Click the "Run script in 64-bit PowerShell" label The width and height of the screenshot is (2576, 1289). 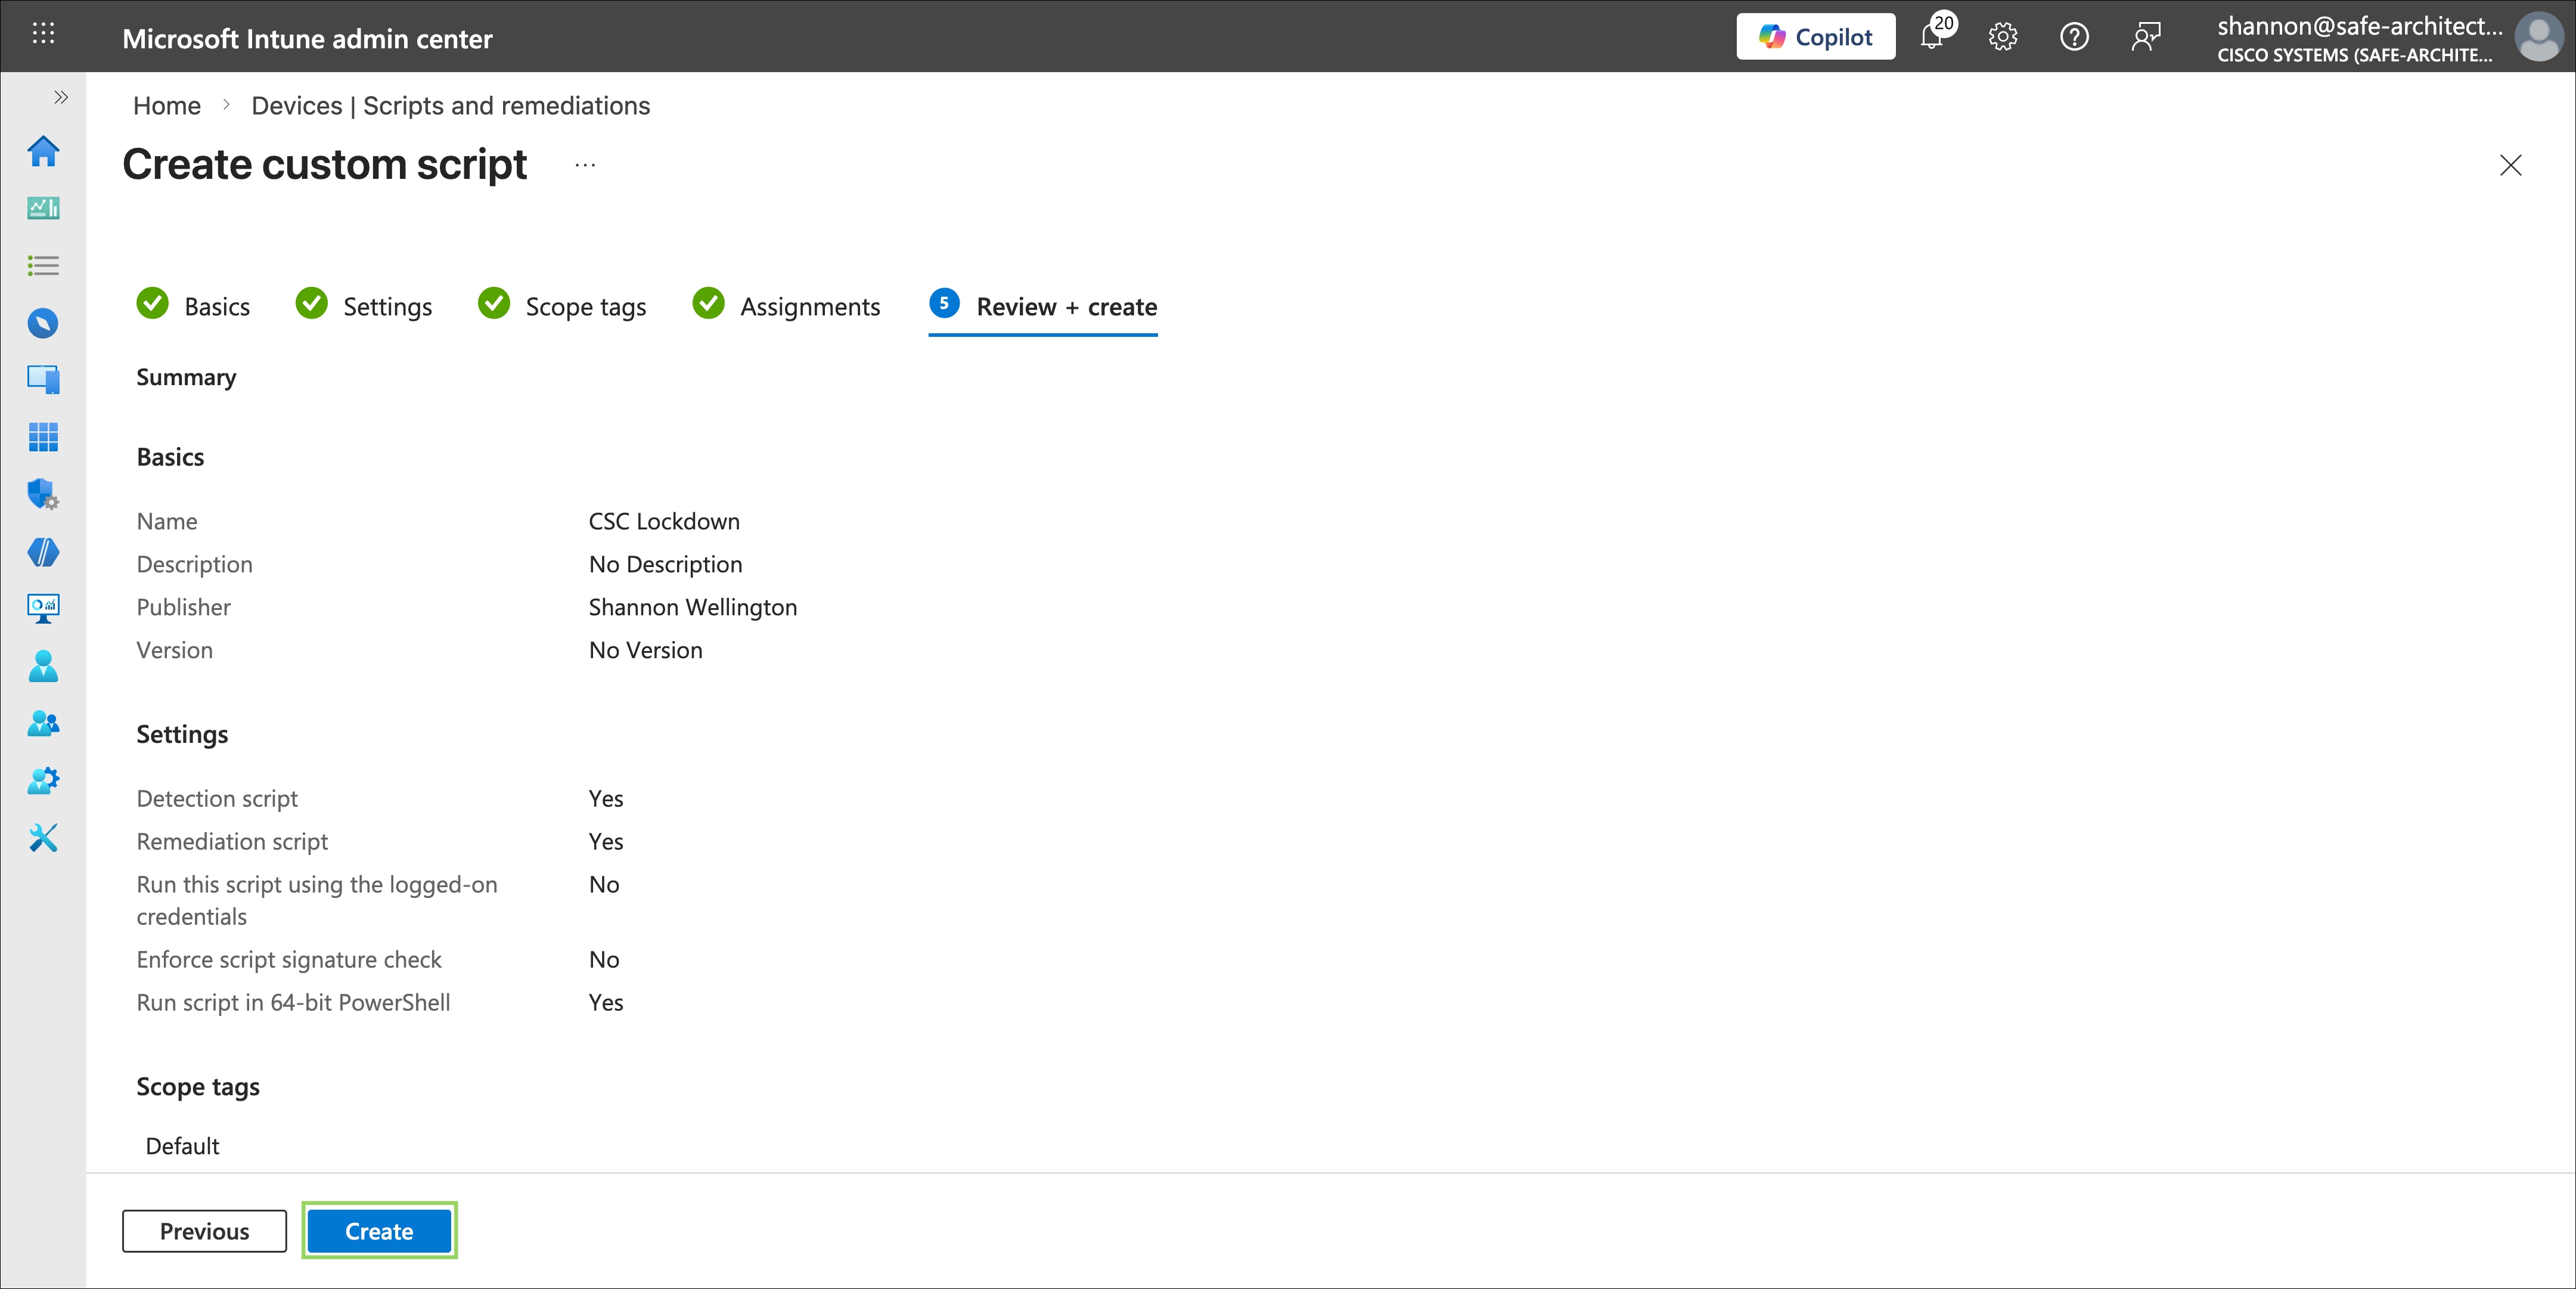[293, 1002]
